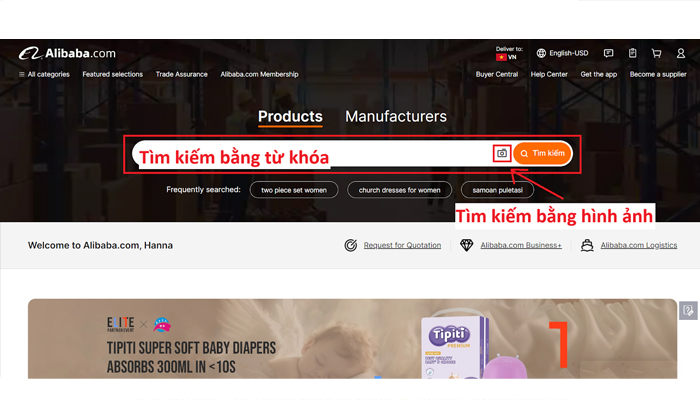Click the Request for Quotation target icon
The image size is (700, 400).
[x=350, y=245]
